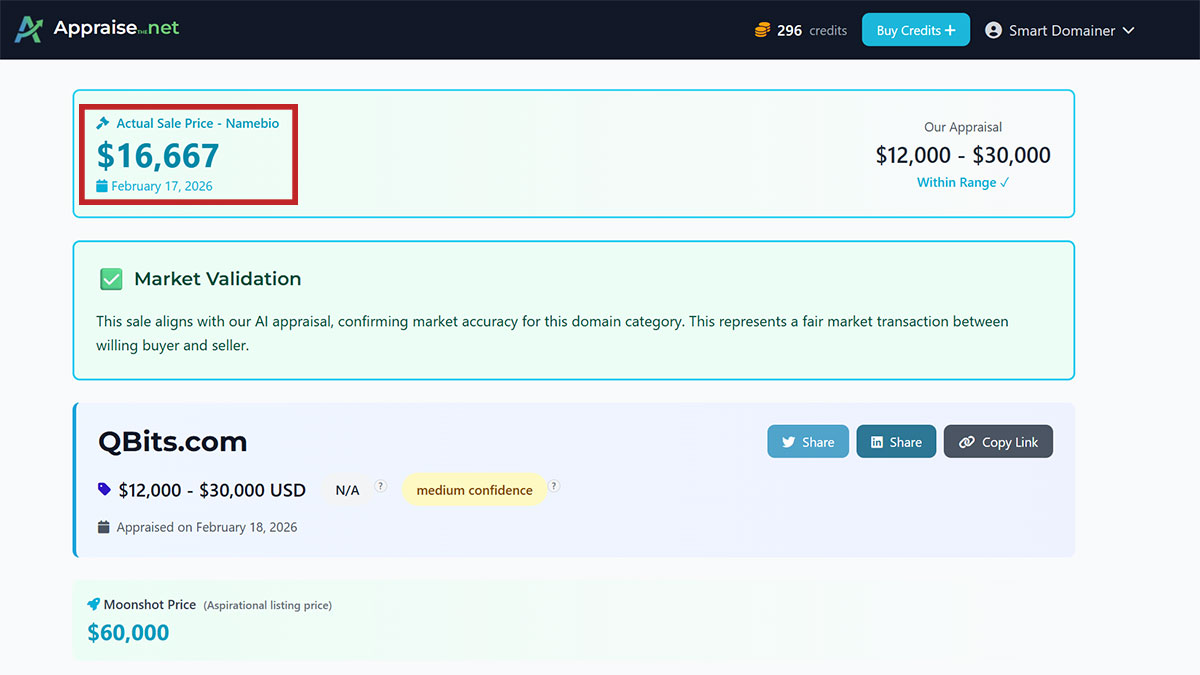Click the Moonshot Price label
Viewport: 1200px width, 675px height.
(x=150, y=605)
